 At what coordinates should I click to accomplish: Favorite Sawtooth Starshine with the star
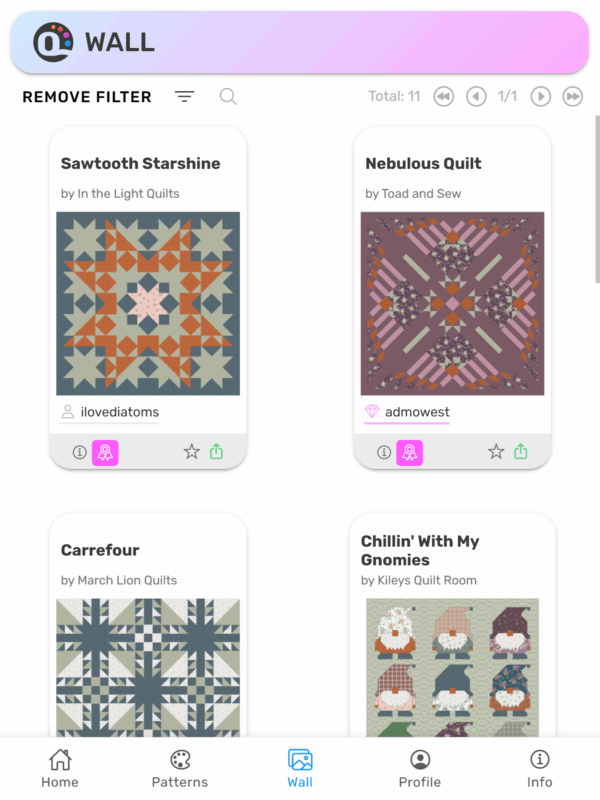pos(191,452)
